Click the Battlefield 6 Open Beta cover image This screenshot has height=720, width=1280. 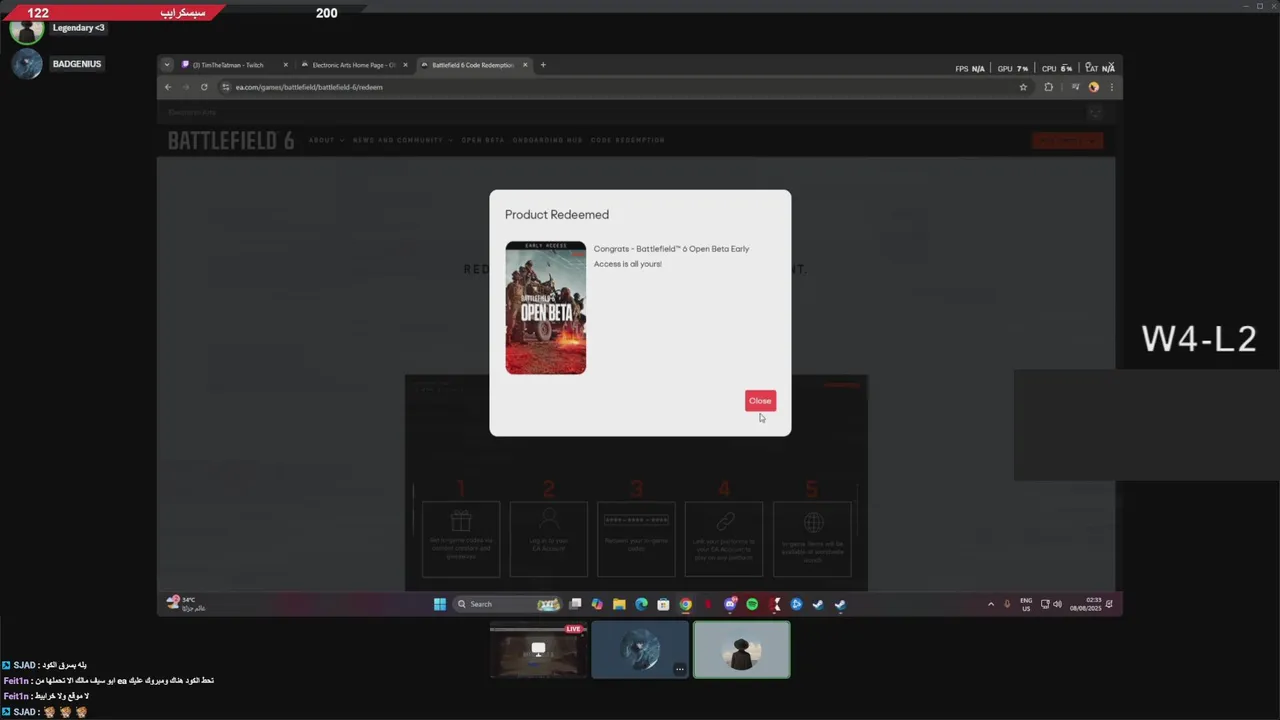pos(546,308)
